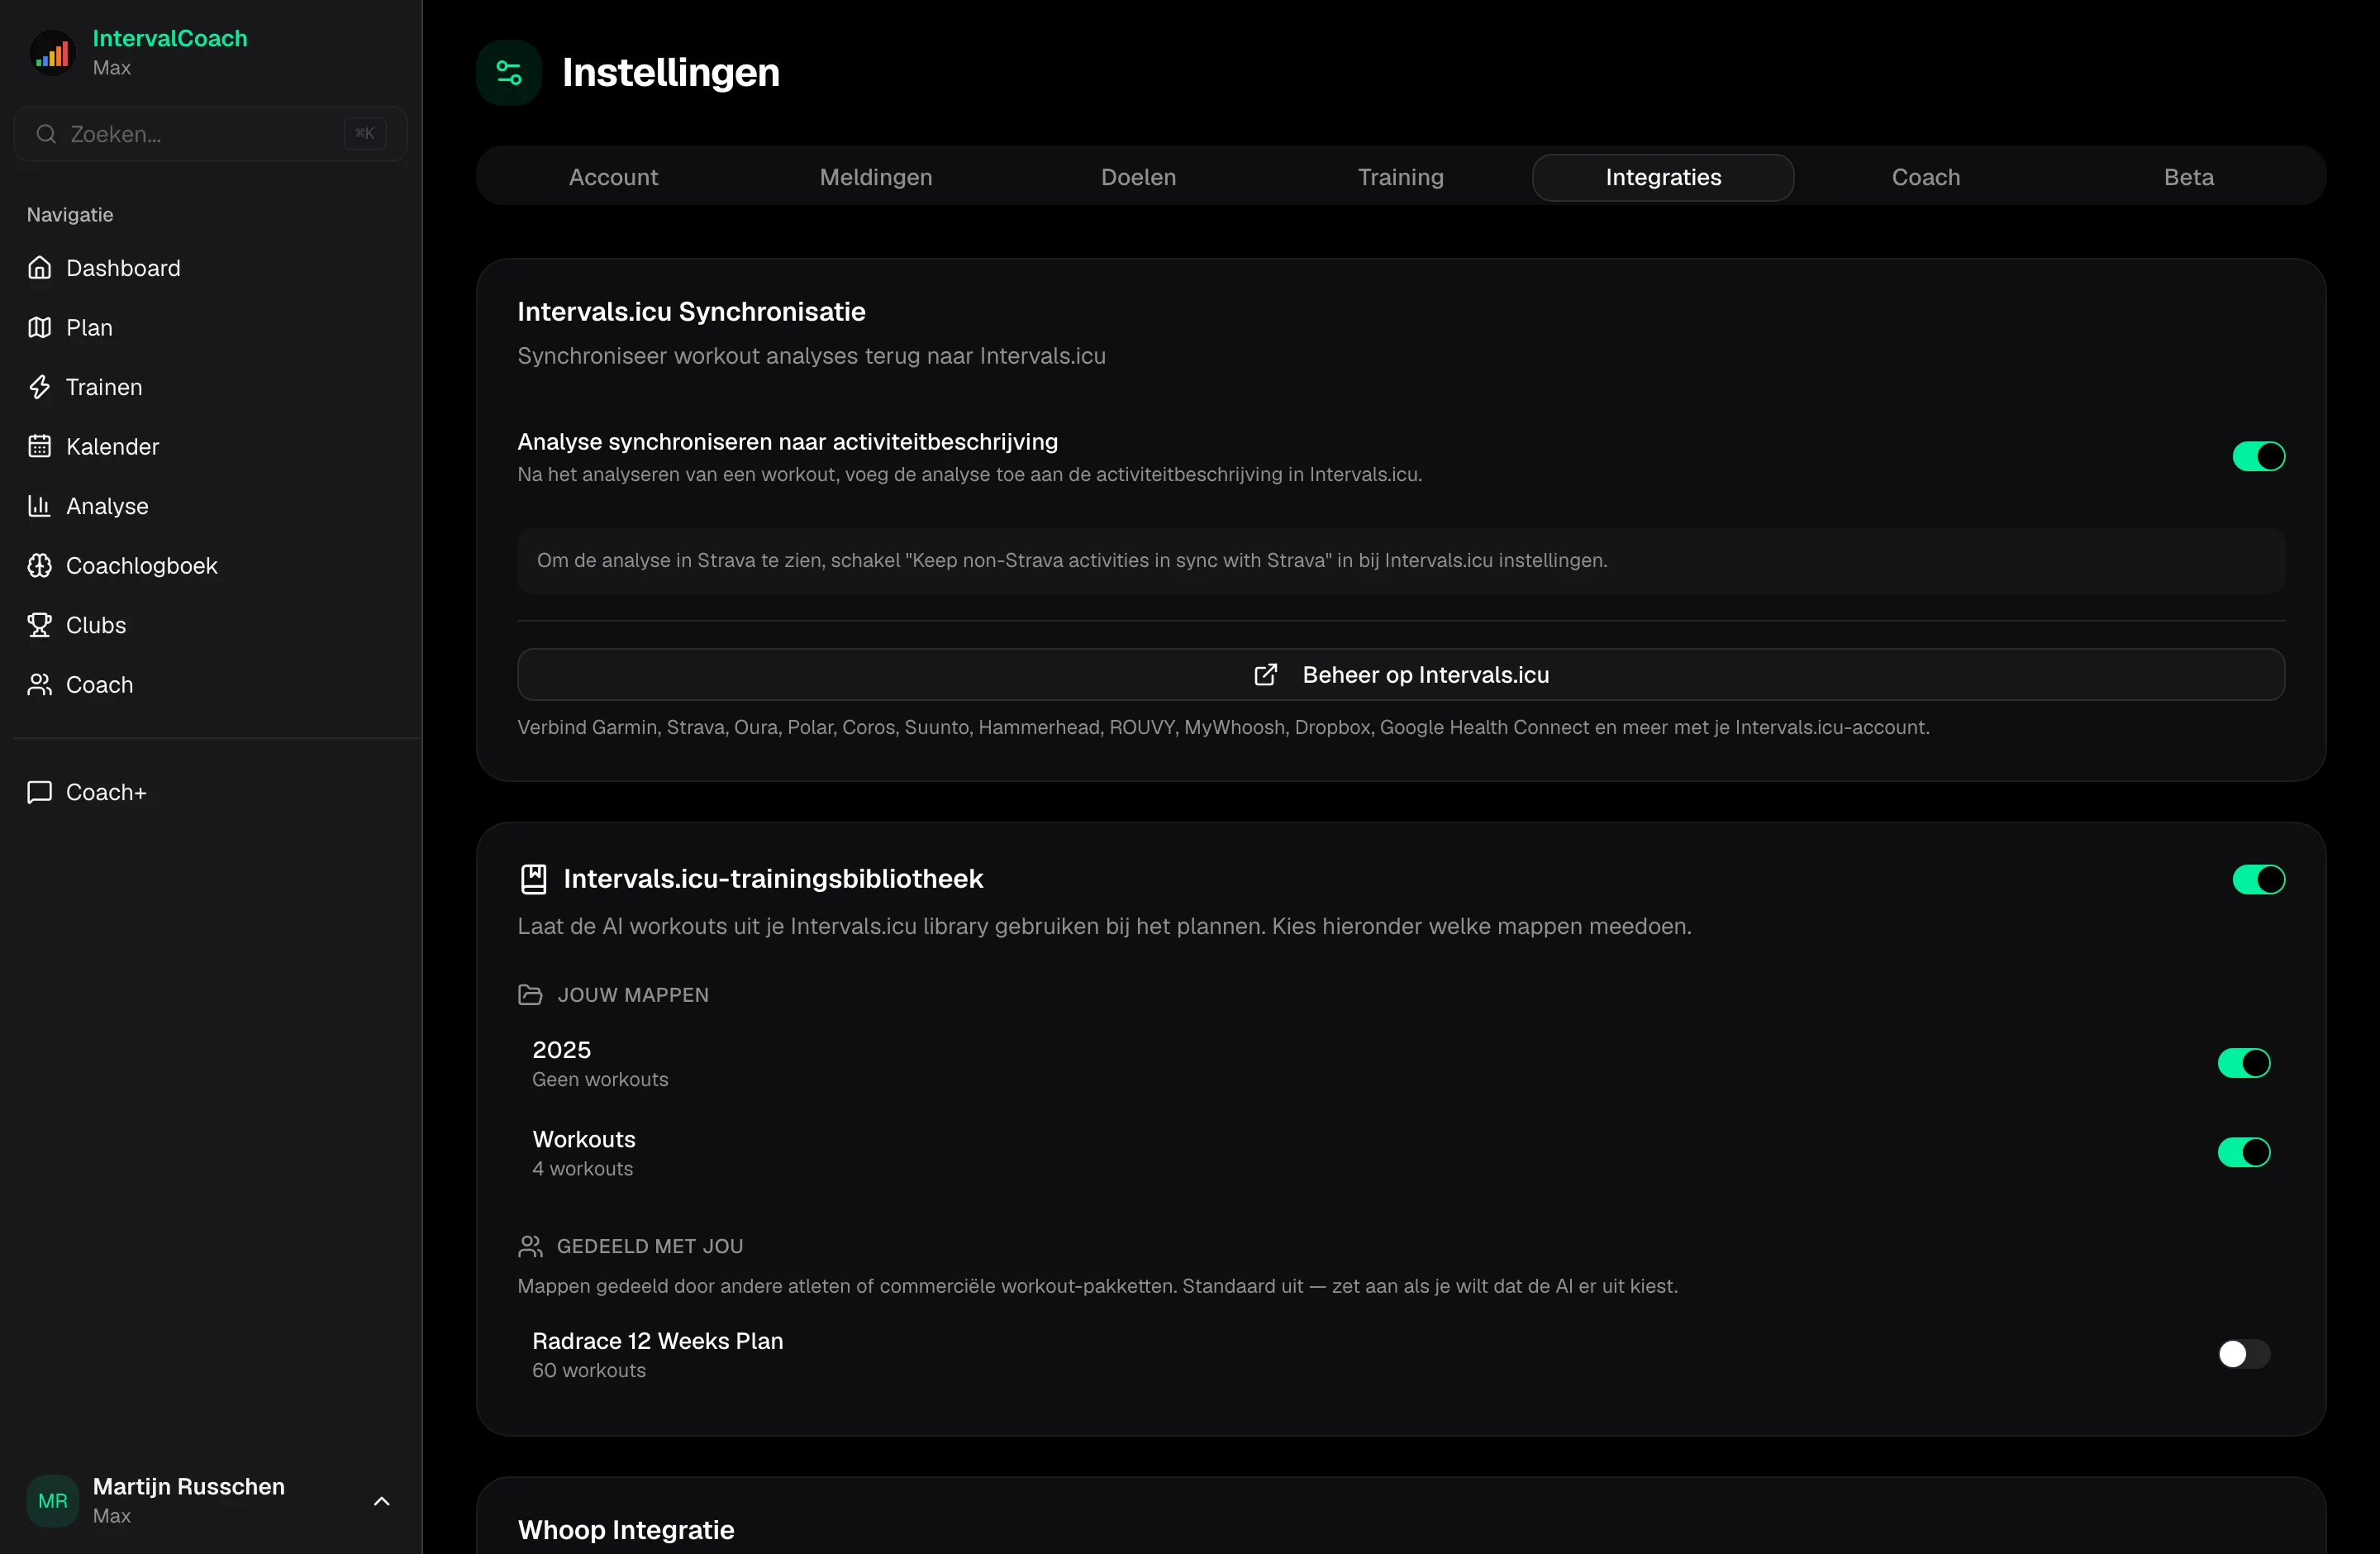Go to the Training tab
The image size is (2380, 1554).
[x=1401, y=177]
